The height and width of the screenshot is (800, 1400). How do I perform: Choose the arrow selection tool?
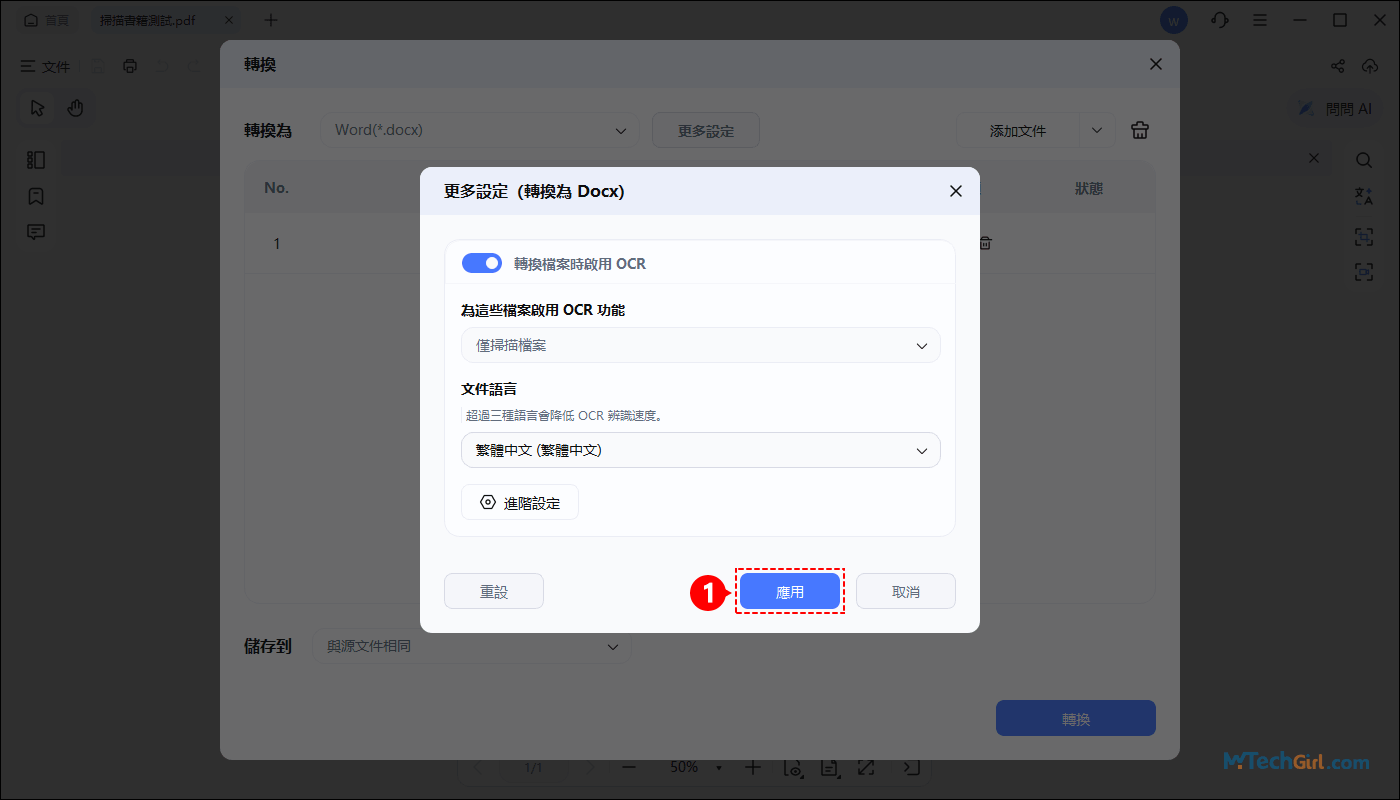(x=38, y=108)
